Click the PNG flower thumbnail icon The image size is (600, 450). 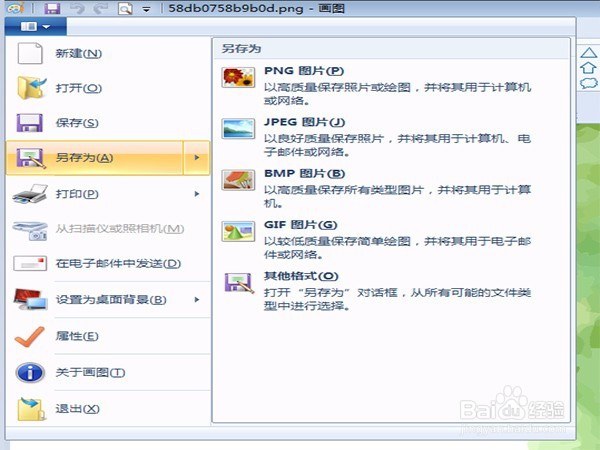238,77
